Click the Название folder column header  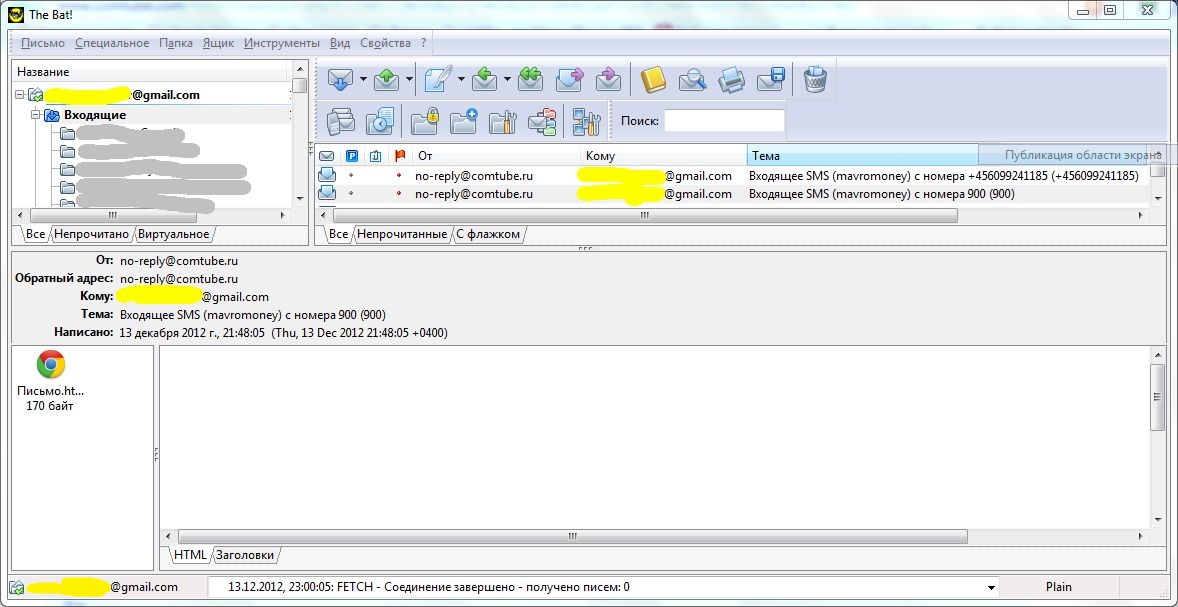click(x=150, y=72)
